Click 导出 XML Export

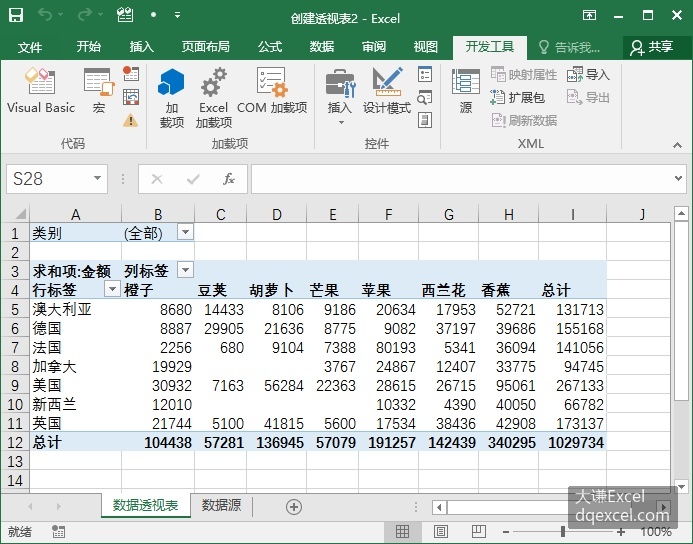click(588, 97)
